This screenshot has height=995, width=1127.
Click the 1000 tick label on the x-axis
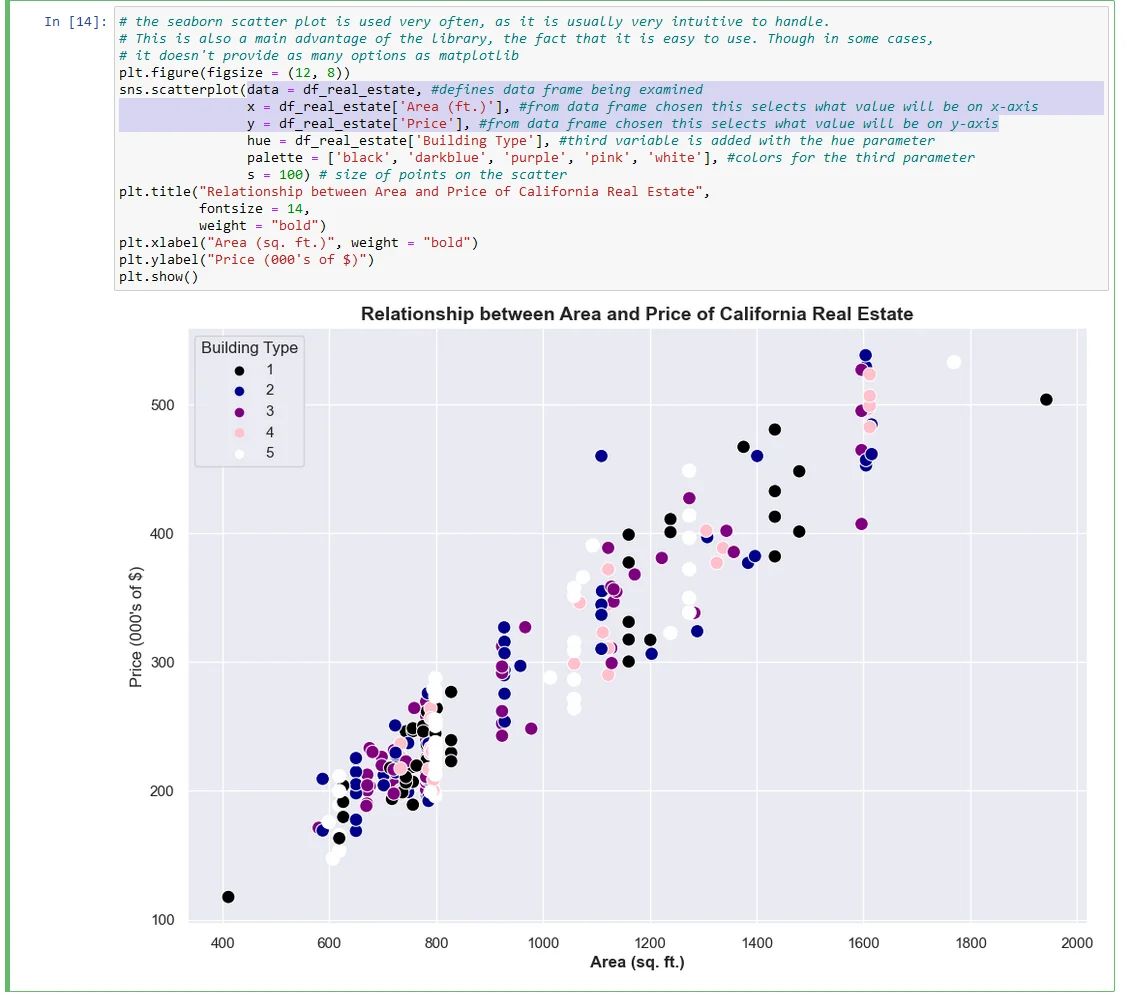543,943
